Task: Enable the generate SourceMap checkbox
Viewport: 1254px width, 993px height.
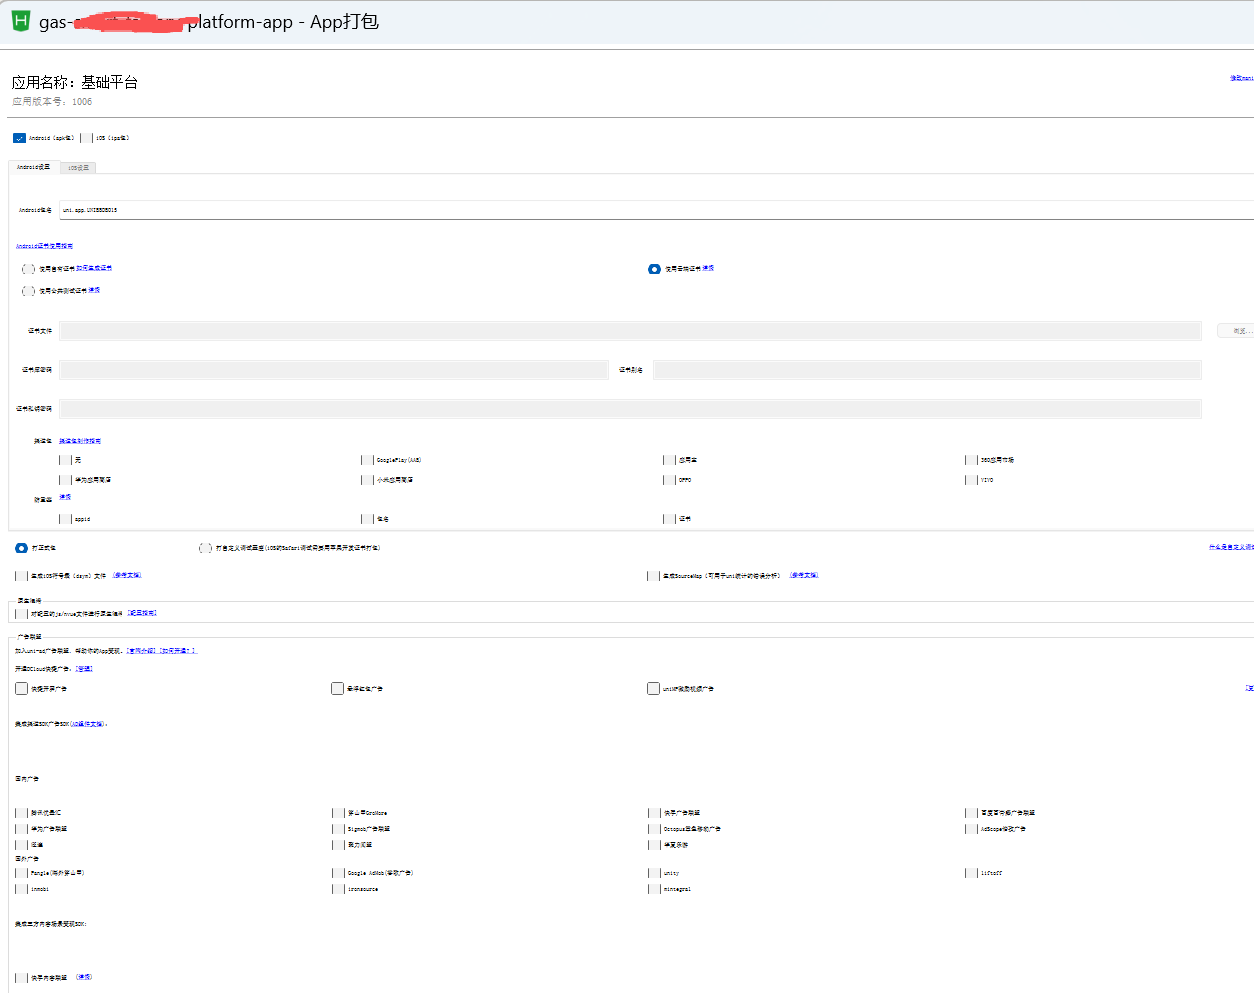Action: coord(653,576)
